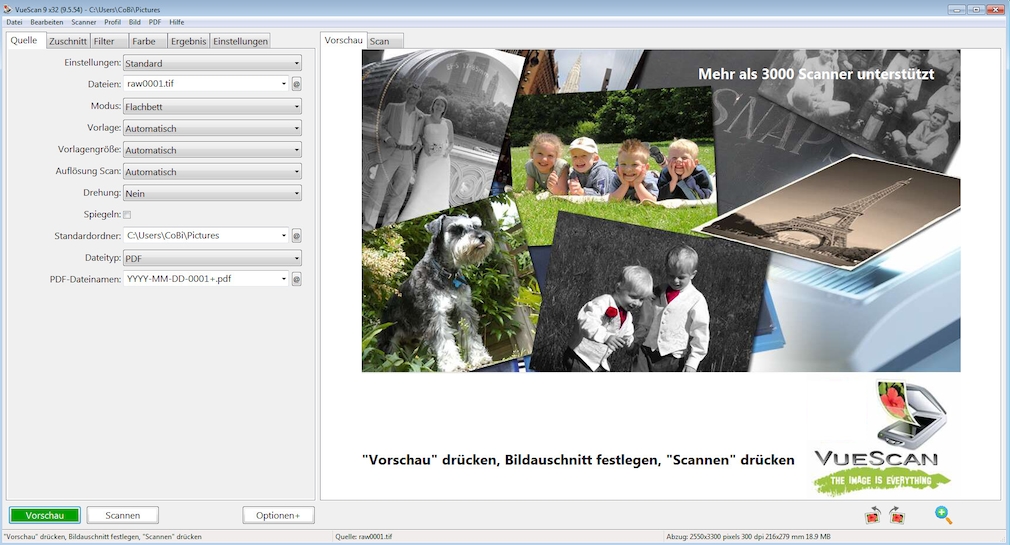Click the @ button beside Standardordner
Image resolution: width=1010 pixels, height=545 pixels.
click(296, 236)
